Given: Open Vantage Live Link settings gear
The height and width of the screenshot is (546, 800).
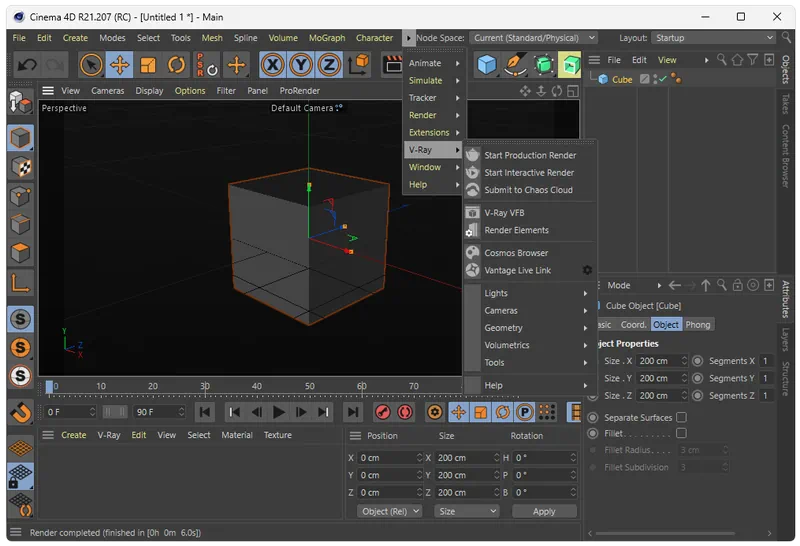Looking at the screenshot, I should 587,270.
